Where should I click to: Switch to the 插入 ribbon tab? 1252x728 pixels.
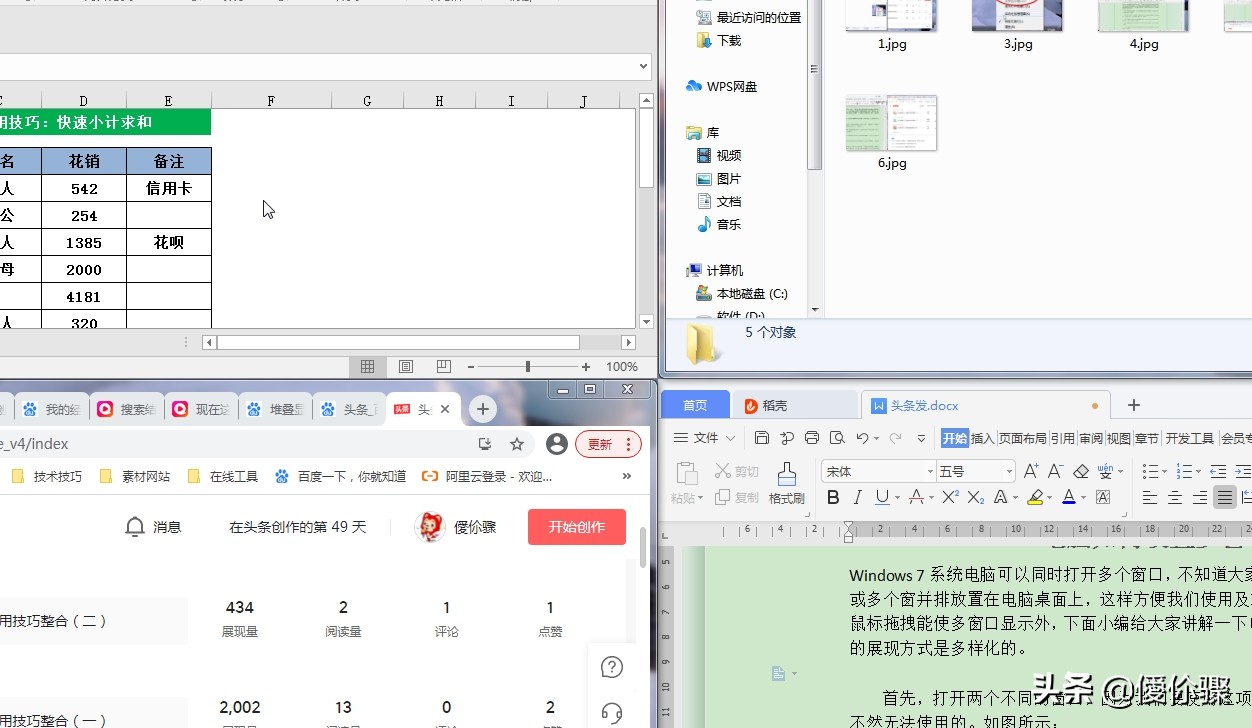coord(984,437)
